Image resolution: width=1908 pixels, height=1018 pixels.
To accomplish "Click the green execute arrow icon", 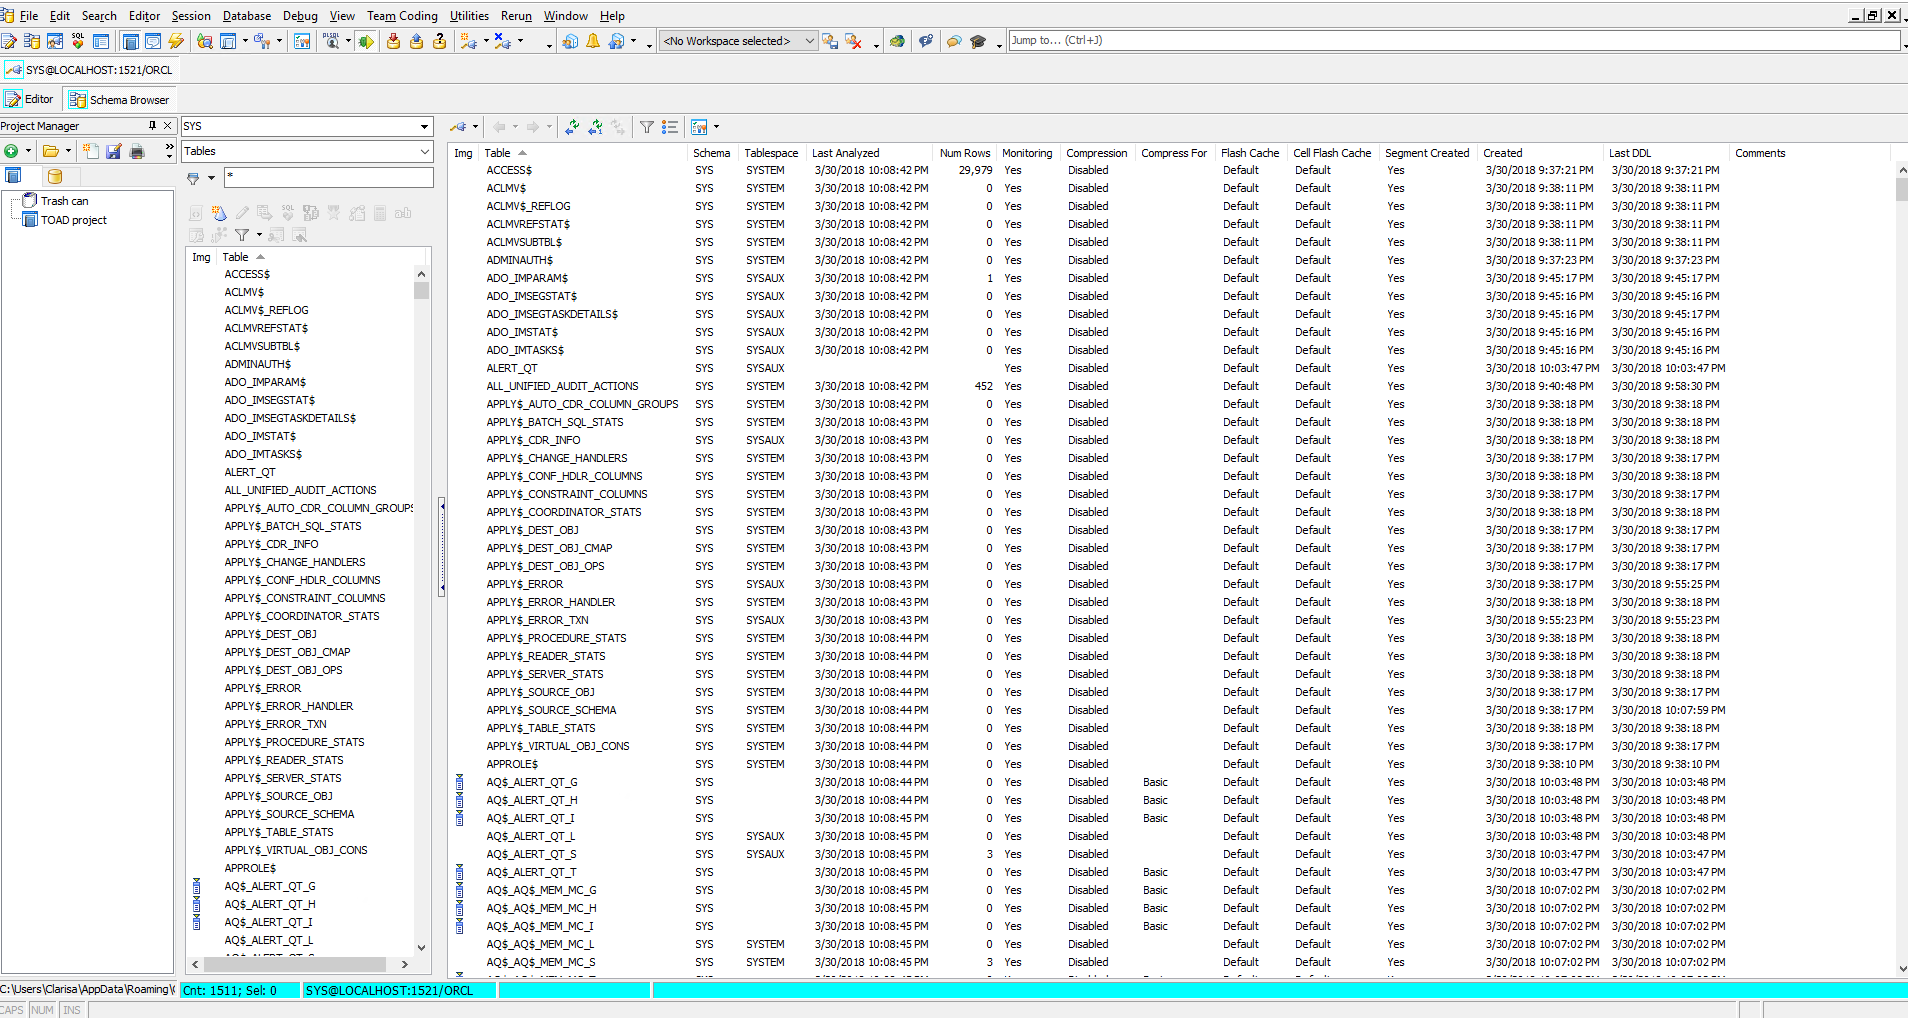I will click(x=366, y=41).
